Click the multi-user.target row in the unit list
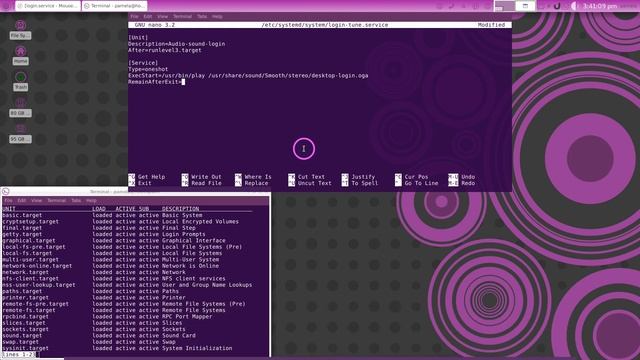Screen dimensions: 640x360 pyautogui.click(x=110, y=260)
